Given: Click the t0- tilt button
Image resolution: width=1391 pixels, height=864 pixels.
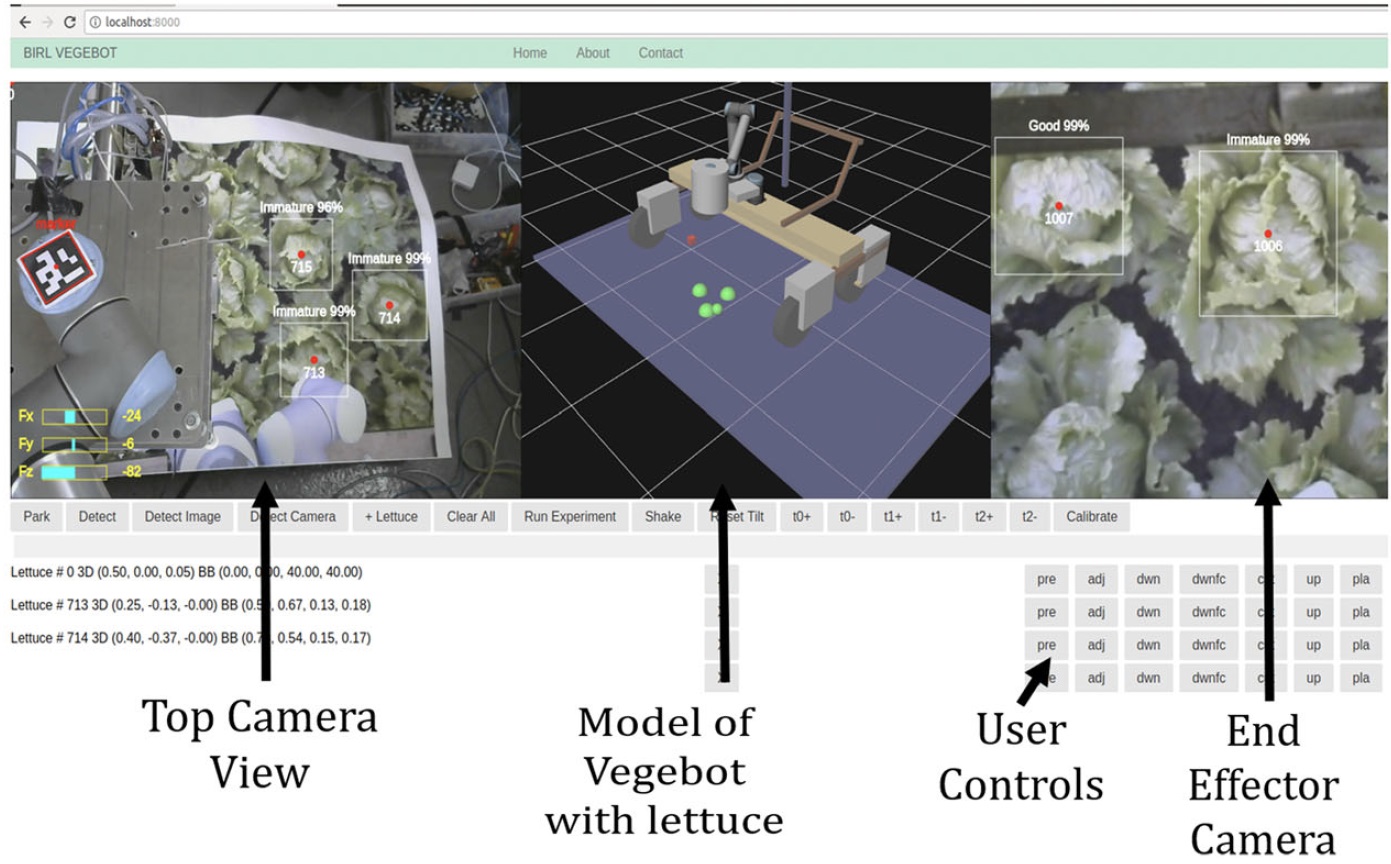Looking at the screenshot, I should (x=847, y=517).
